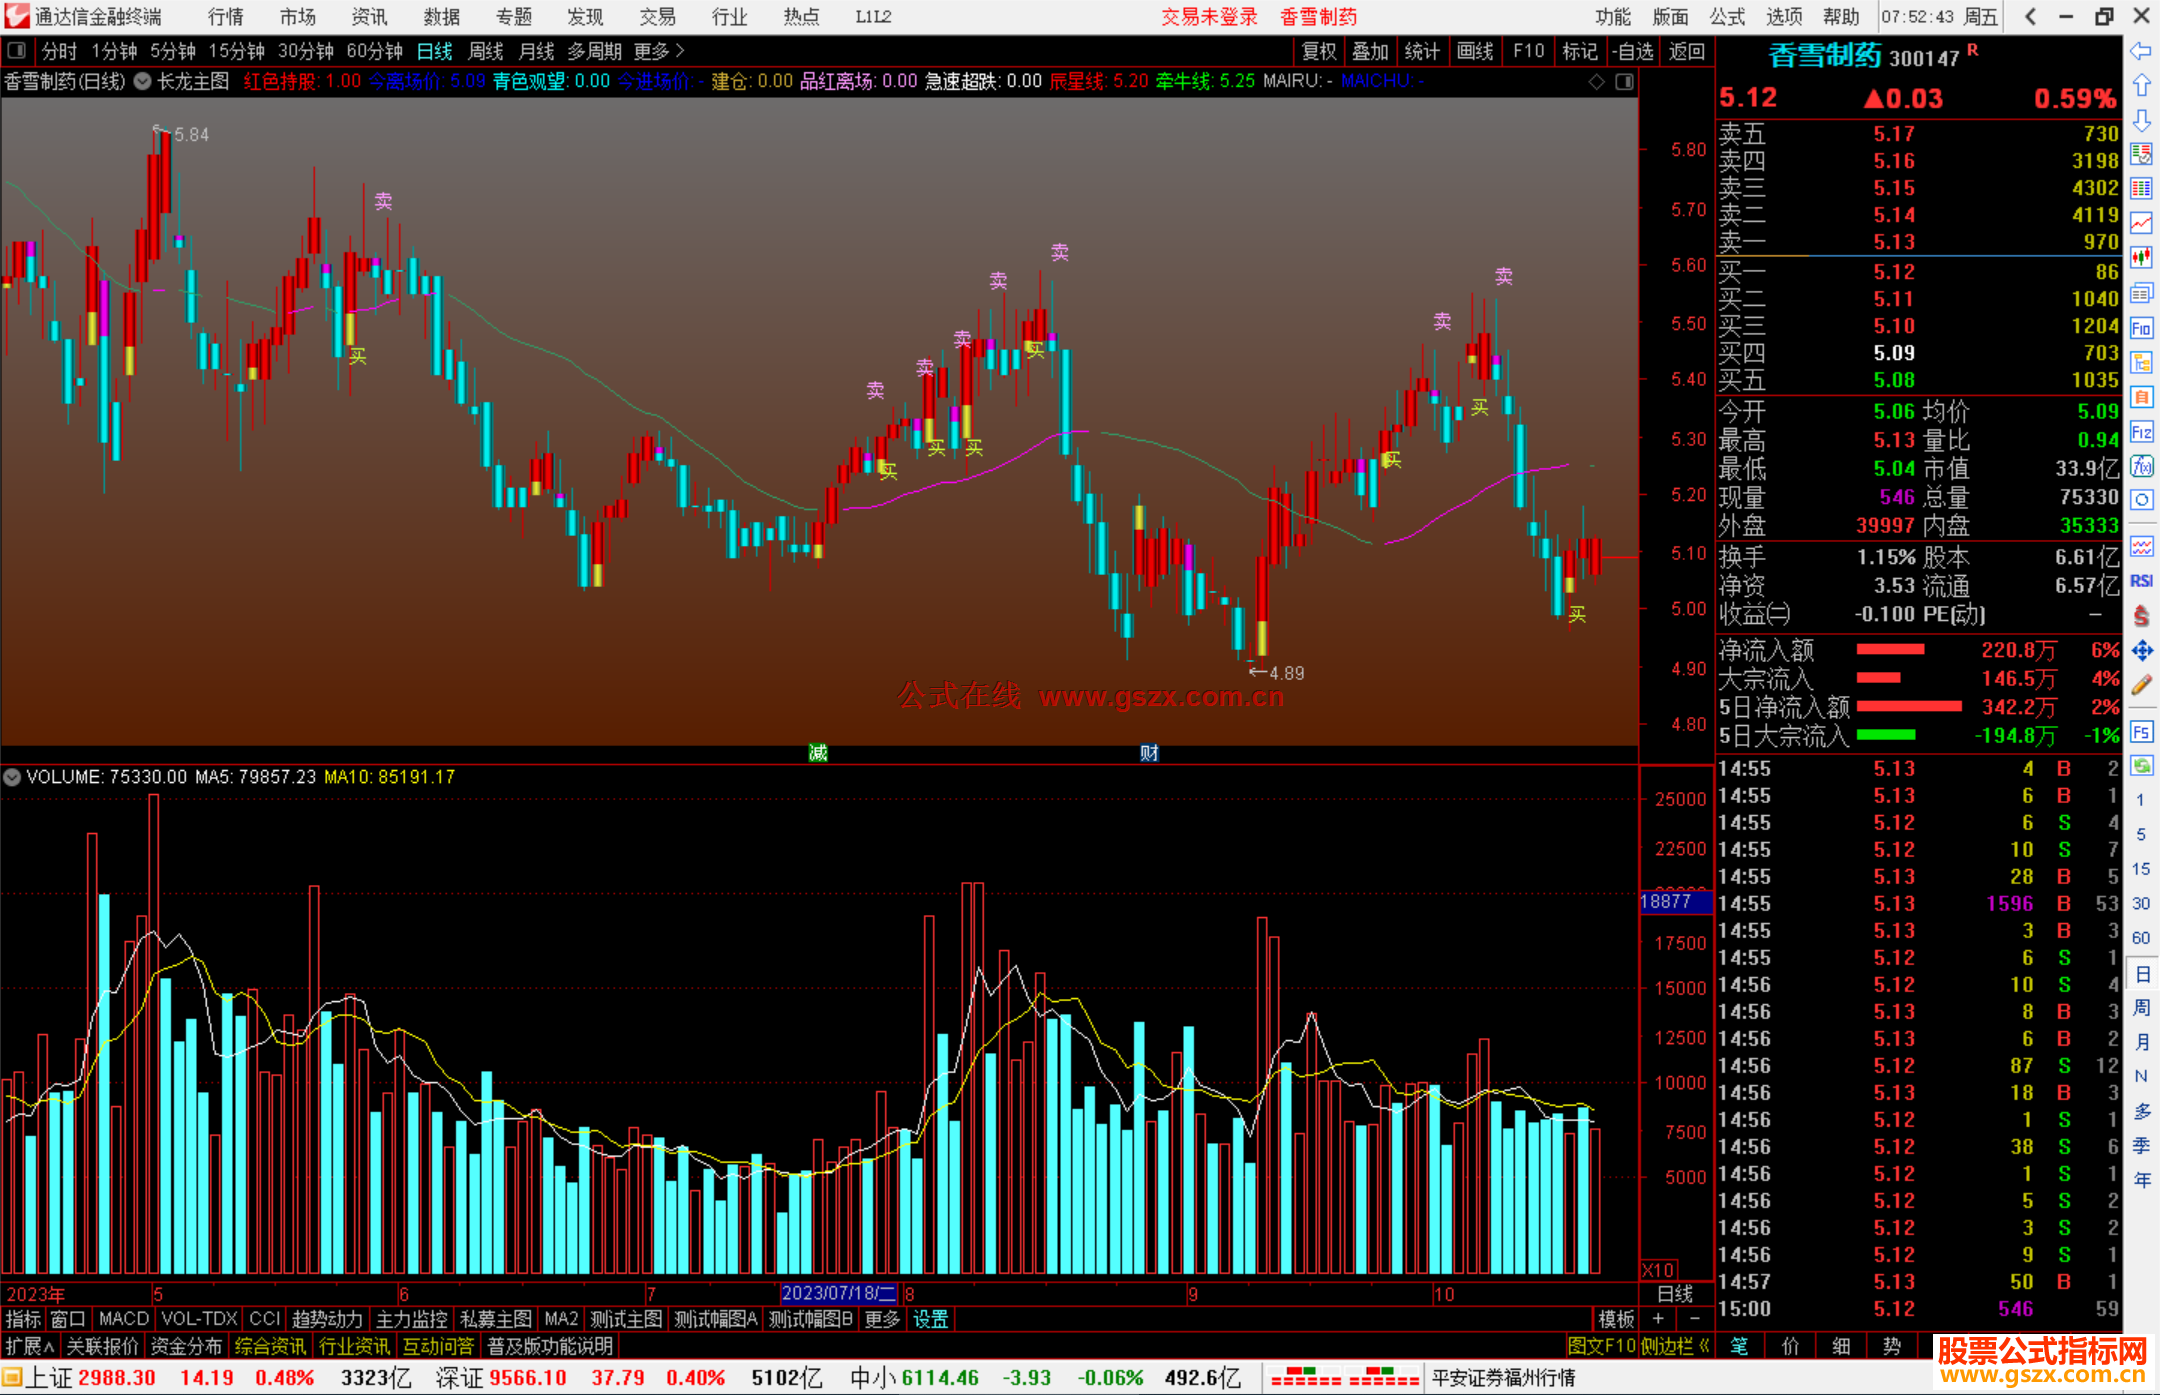This screenshot has width=2160, height=1395.
Task: Open the f(x) formula sidebar icon
Action: click(x=2141, y=467)
